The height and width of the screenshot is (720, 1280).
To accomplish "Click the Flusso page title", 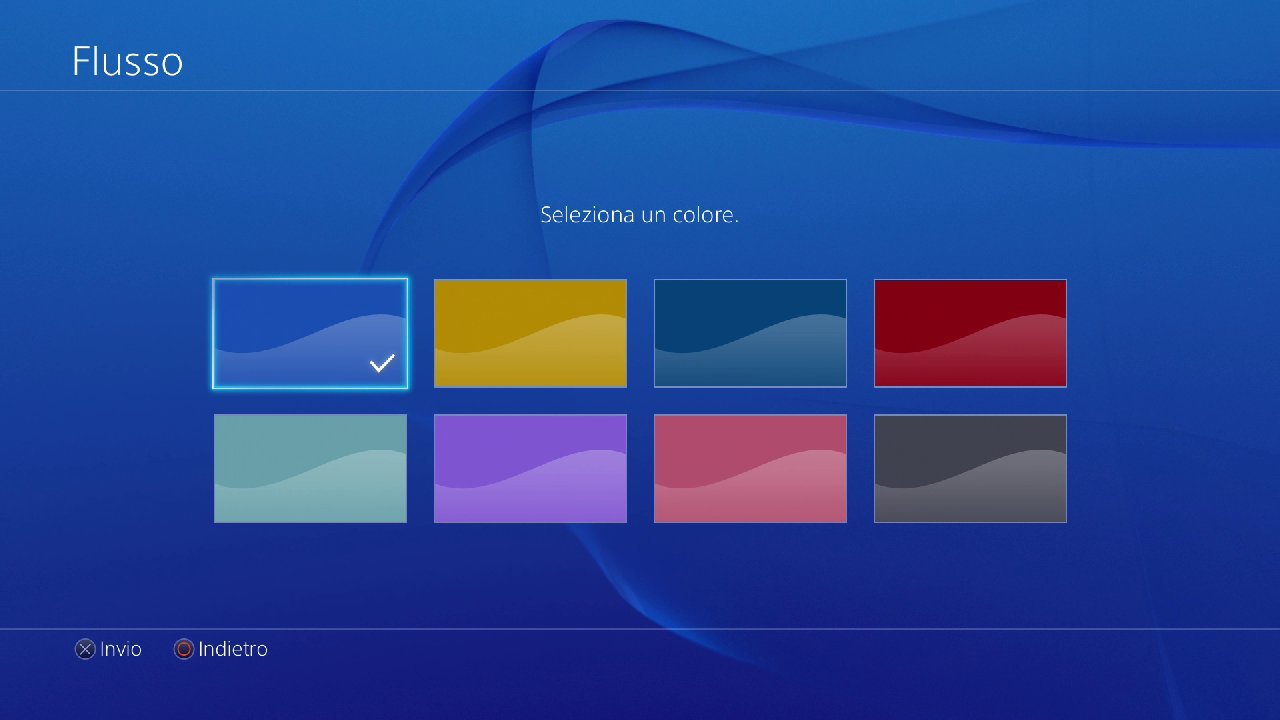I will tap(127, 61).
